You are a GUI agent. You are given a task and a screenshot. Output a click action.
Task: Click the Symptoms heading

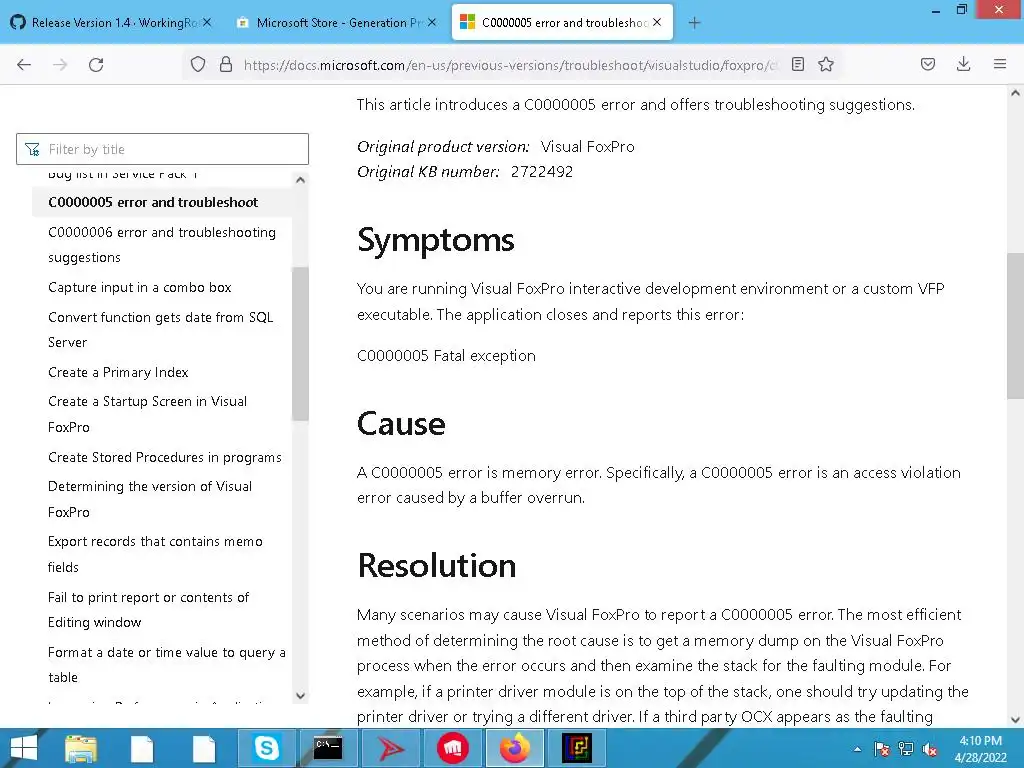coord(436,240)
